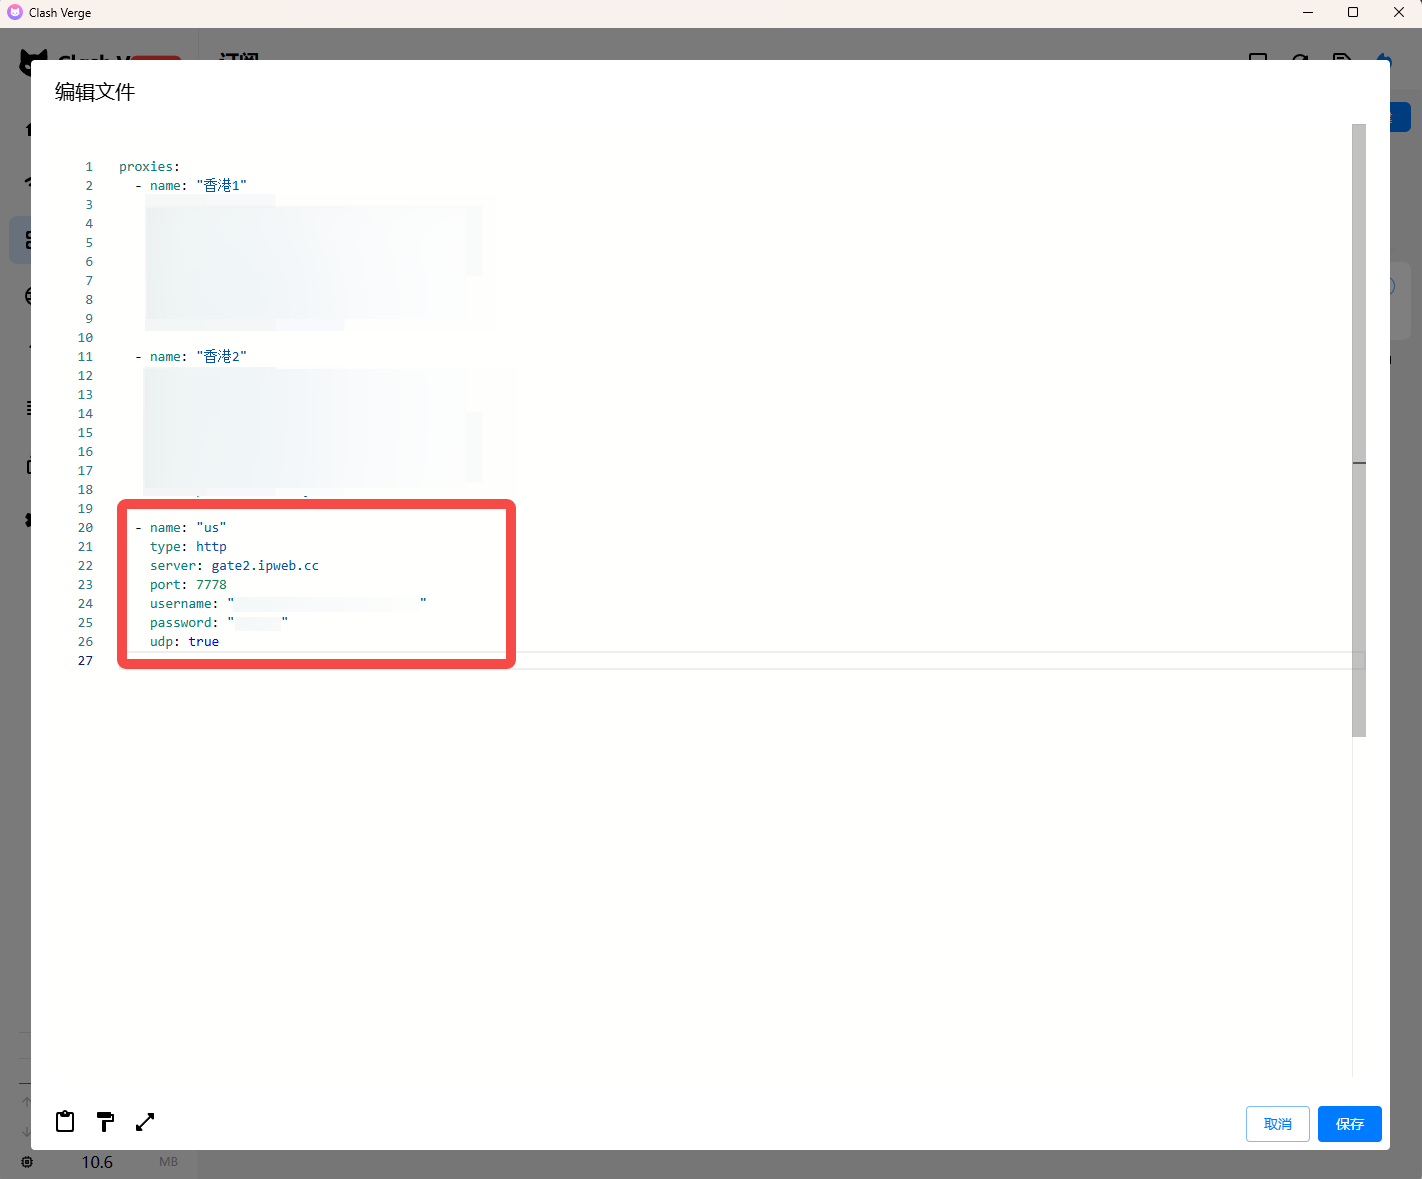Click the 香港1 proxy name entry

(221, 186)
